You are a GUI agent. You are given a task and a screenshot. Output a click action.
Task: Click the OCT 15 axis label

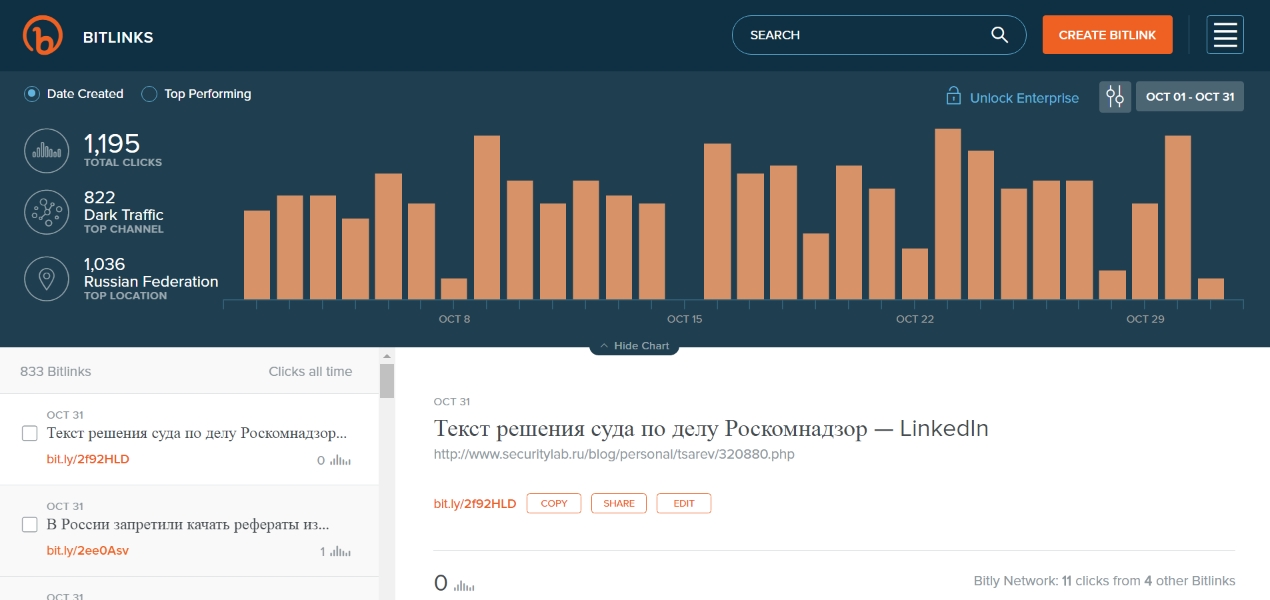click(x=685, y=319)
